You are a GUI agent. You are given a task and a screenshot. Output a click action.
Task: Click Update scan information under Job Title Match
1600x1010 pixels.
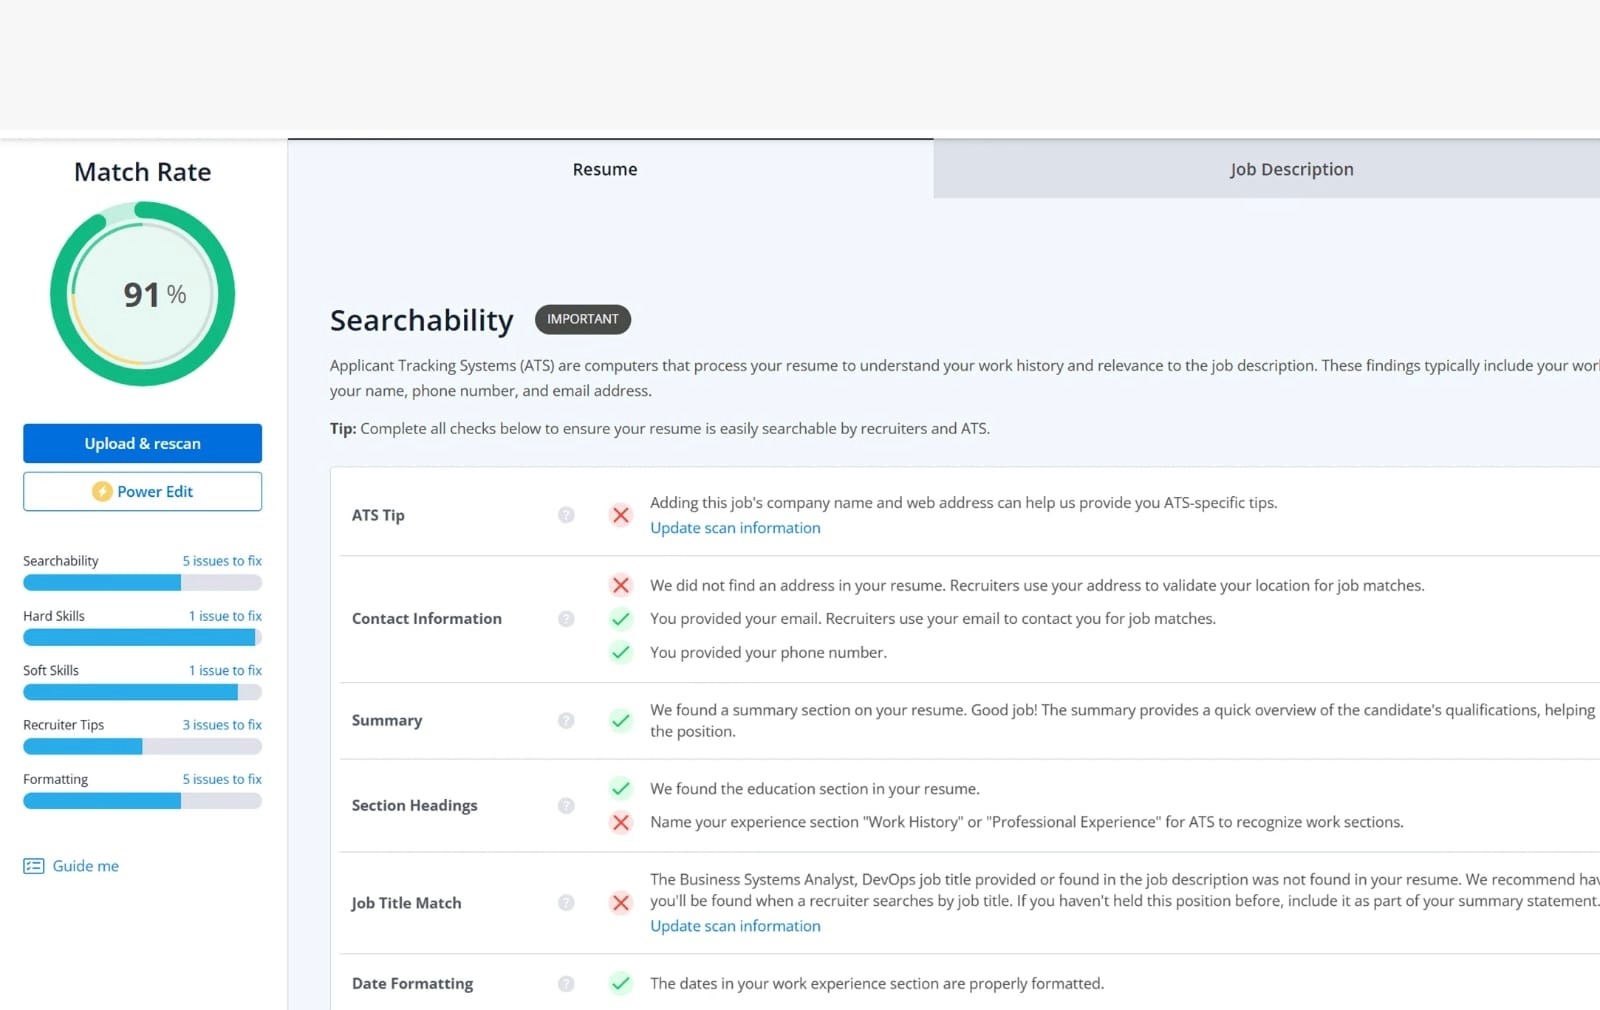[x=735, y=926]
